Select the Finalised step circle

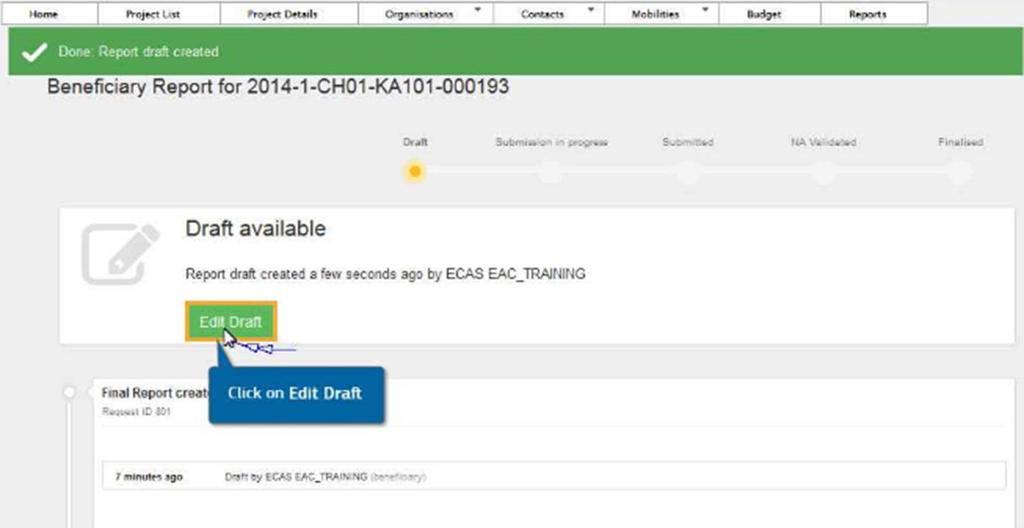pyautogui.click(x=959, y=172)
